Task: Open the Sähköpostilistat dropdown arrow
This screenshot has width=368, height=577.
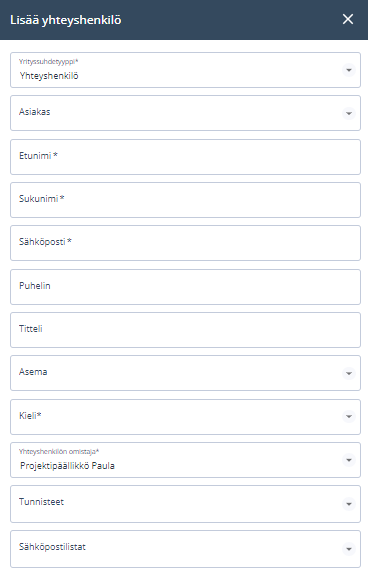Action: click(x=349, y=549)
